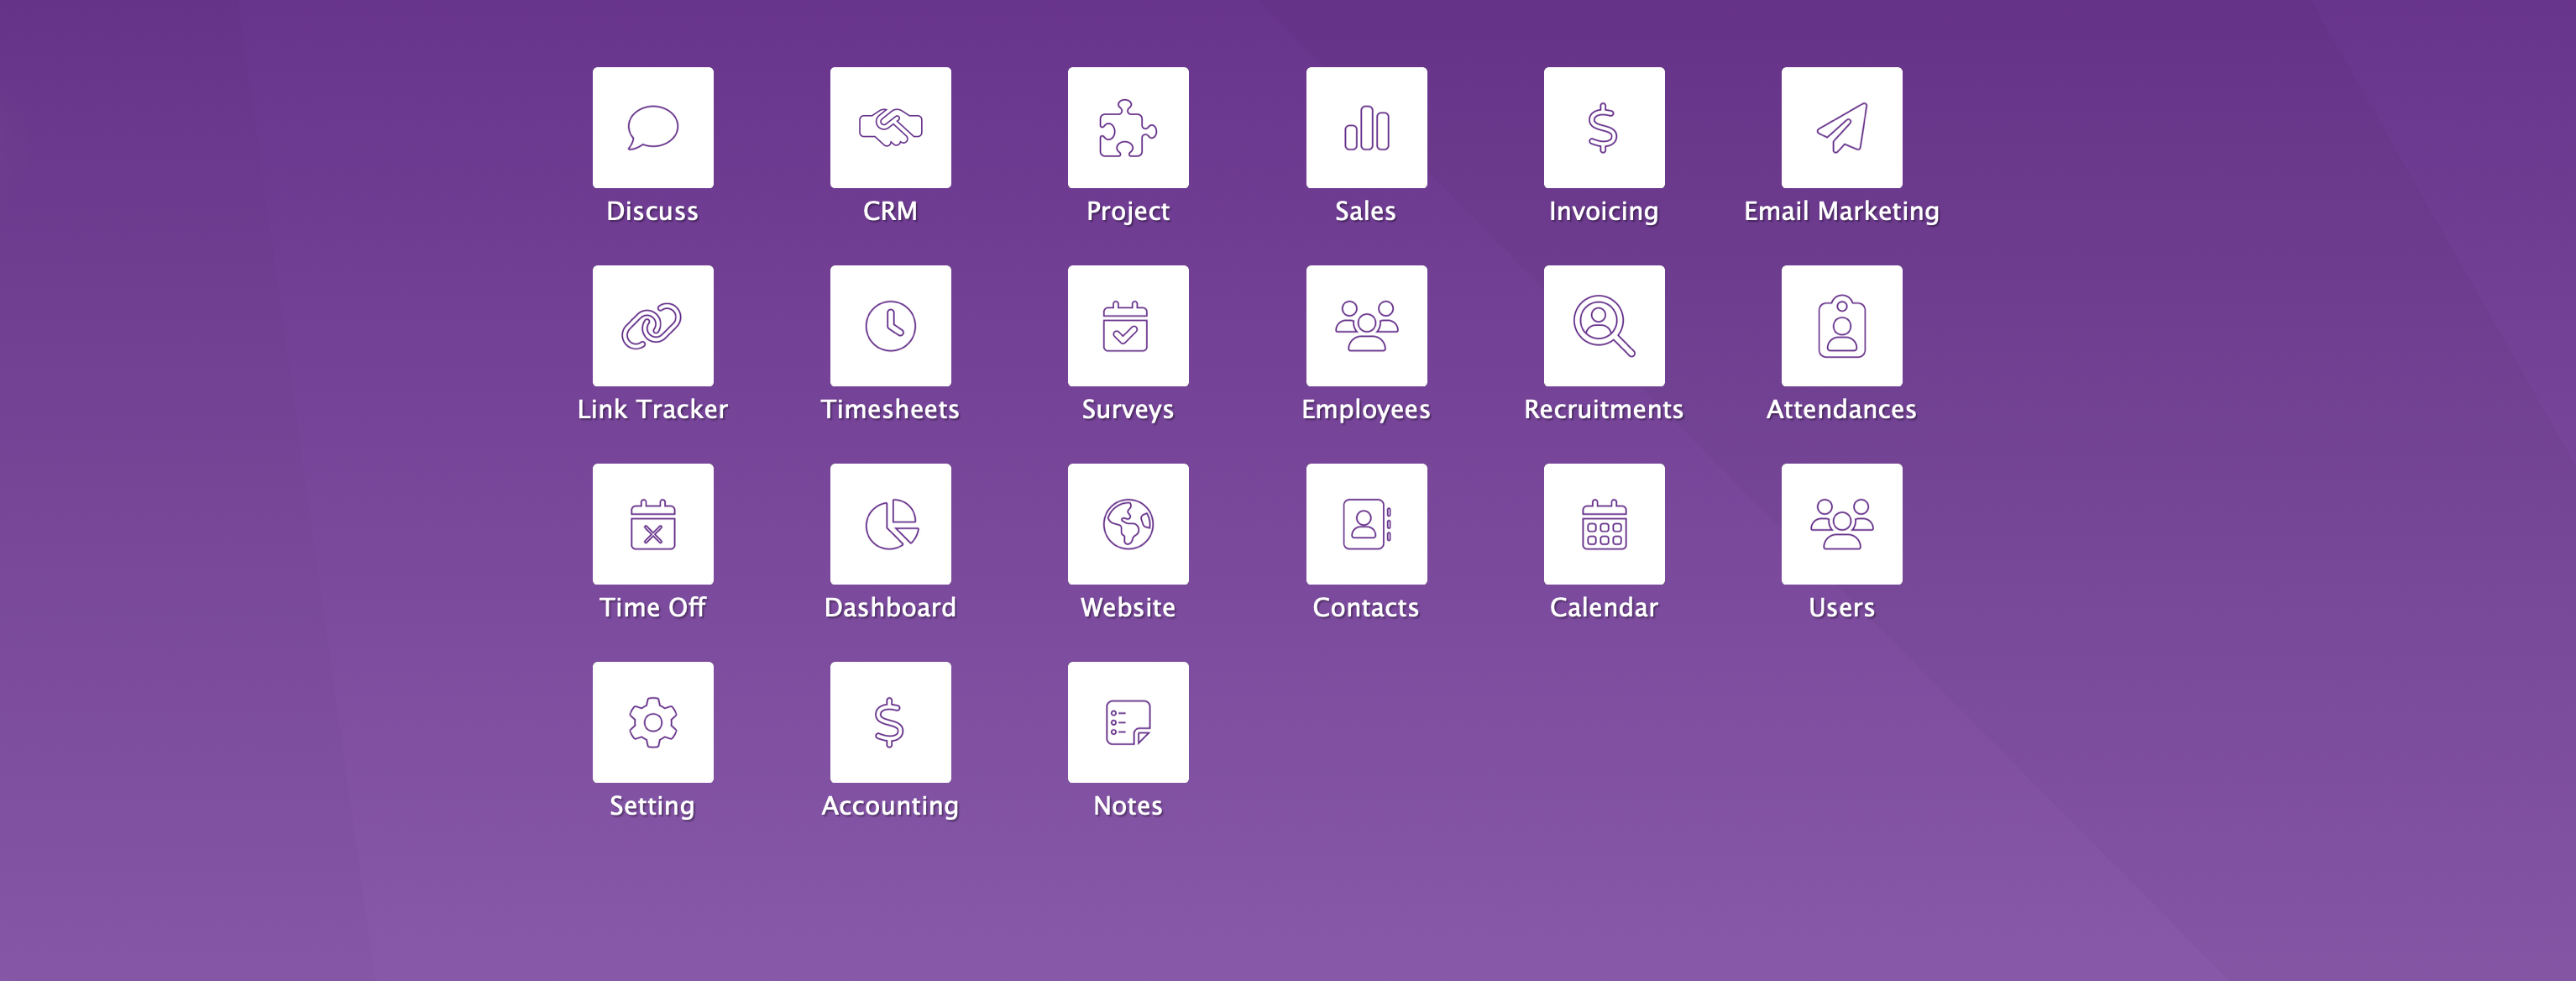
Task: Open the Invoicing dollar icon
Action: pyautogui.click(x=1604, y=127)
